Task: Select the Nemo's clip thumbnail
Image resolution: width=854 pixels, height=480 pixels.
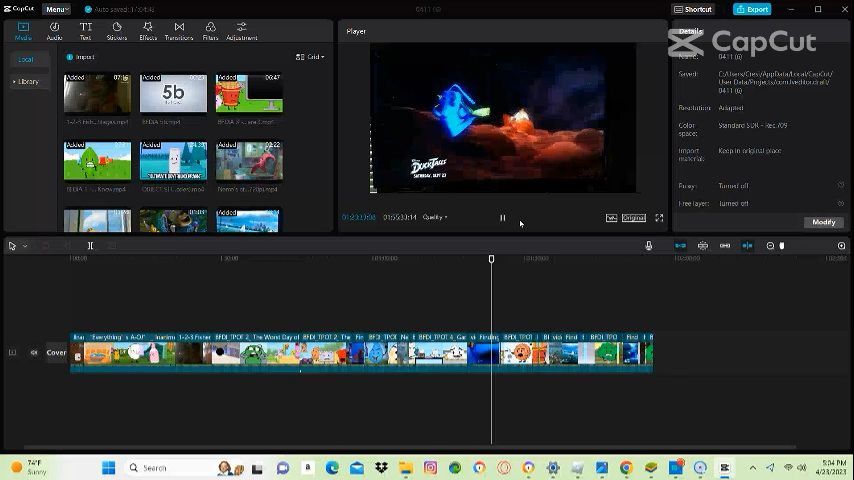Action: (249, 161)
